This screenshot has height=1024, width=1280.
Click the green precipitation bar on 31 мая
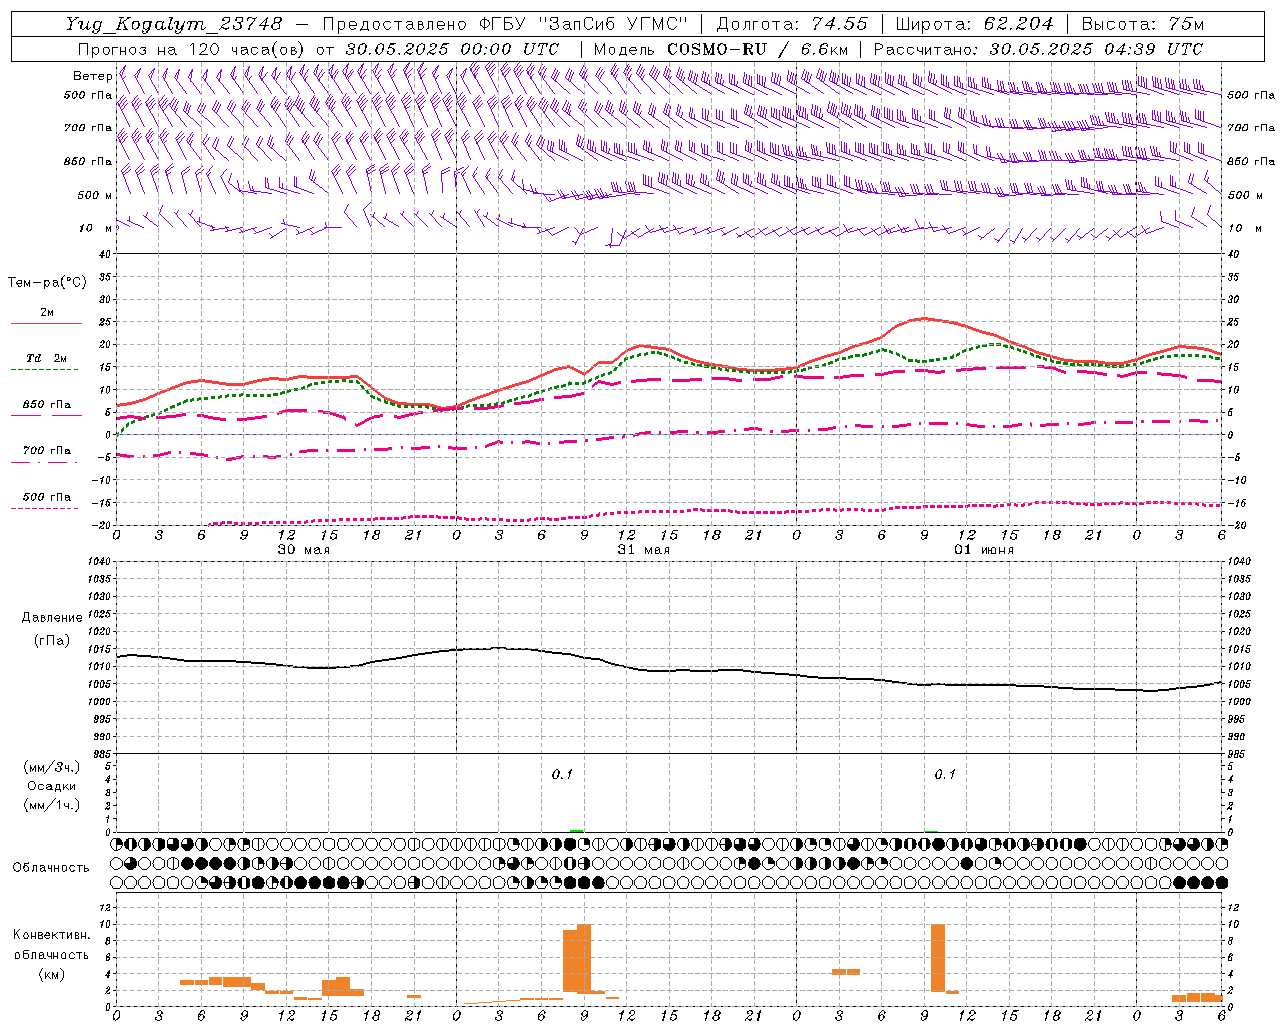click(x=576, y=830)
